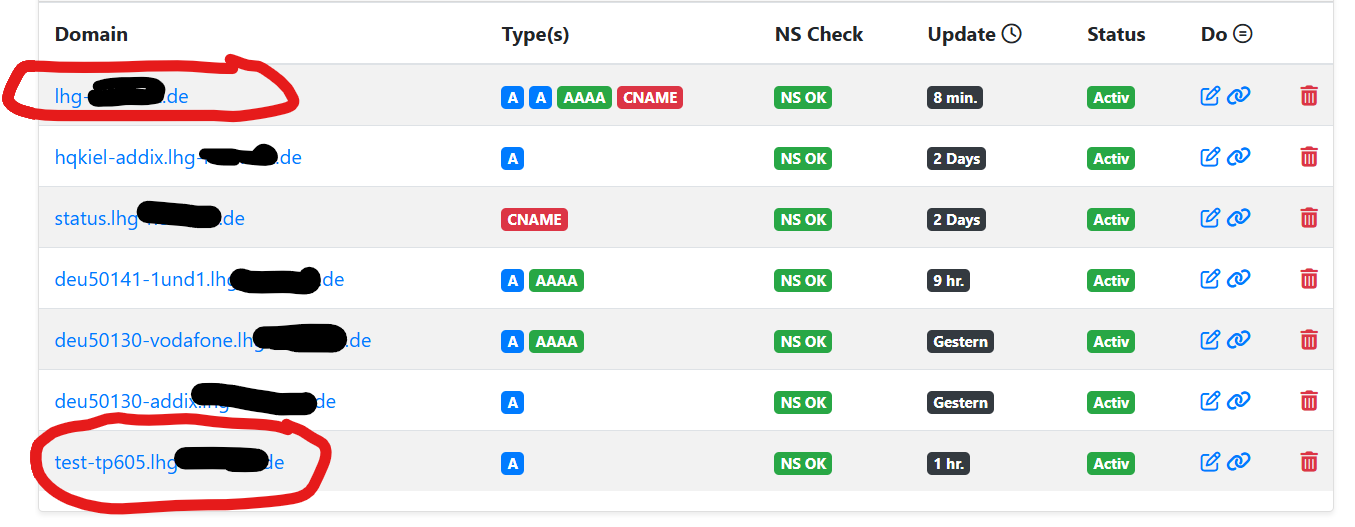Viewport: 1355px width, 527px height.
Task: Click the AAAA badge in deu50130-vodafone row
Action: (556, 342)
